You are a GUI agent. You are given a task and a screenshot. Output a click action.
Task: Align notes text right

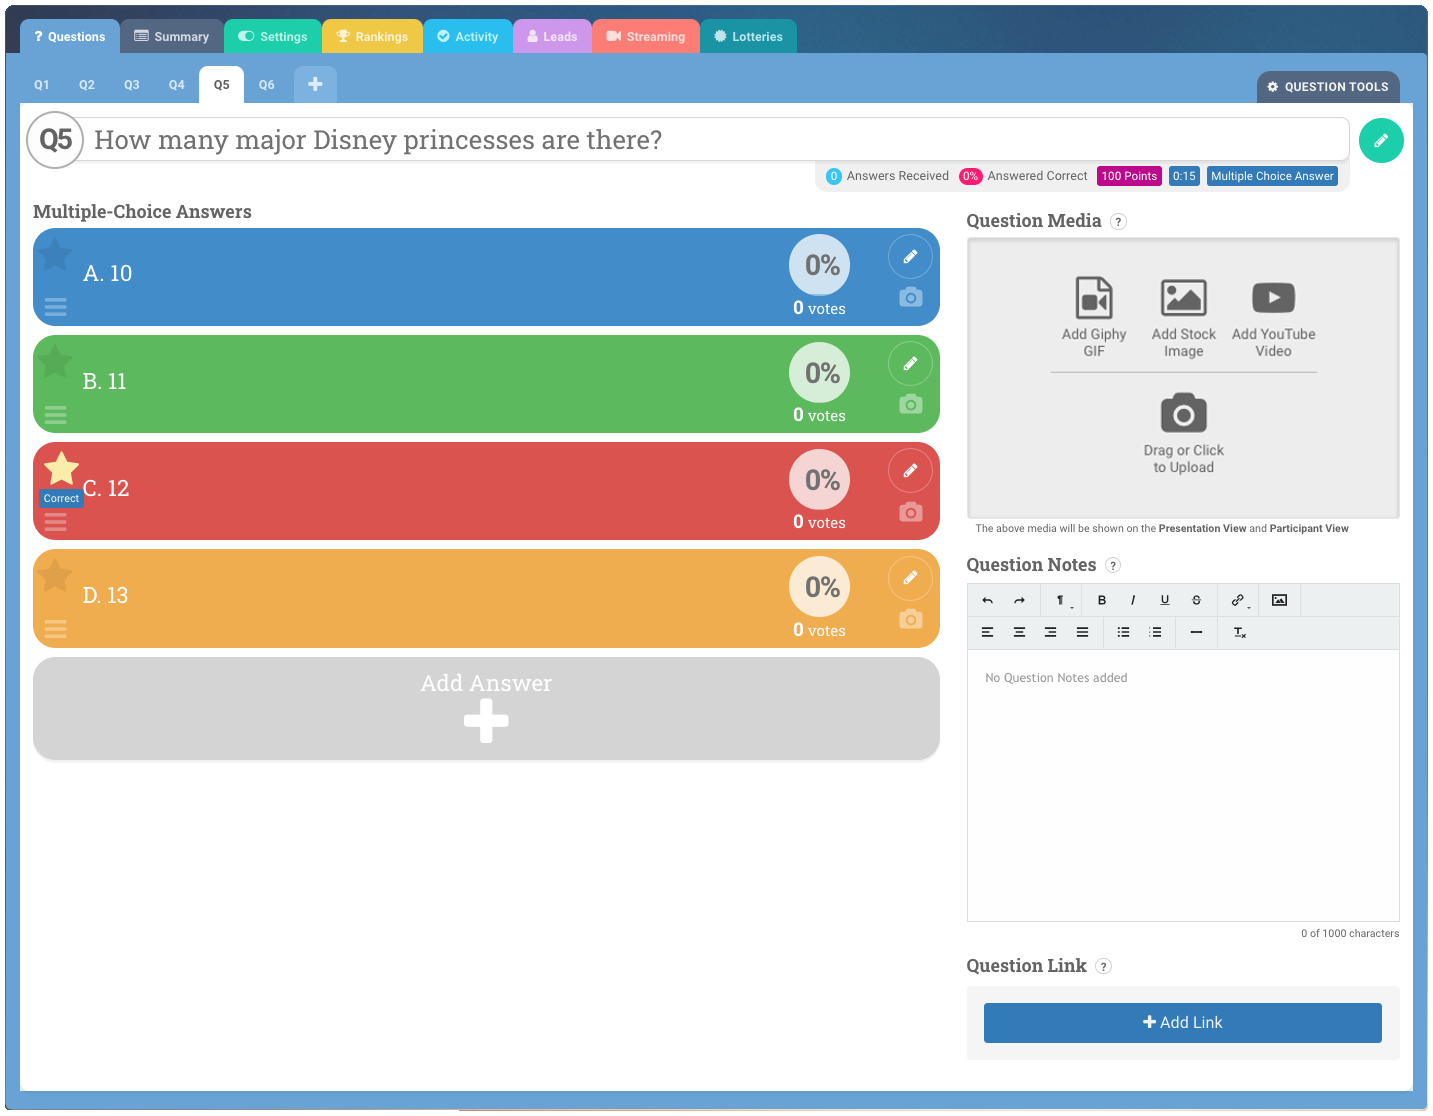[1051, 632]
